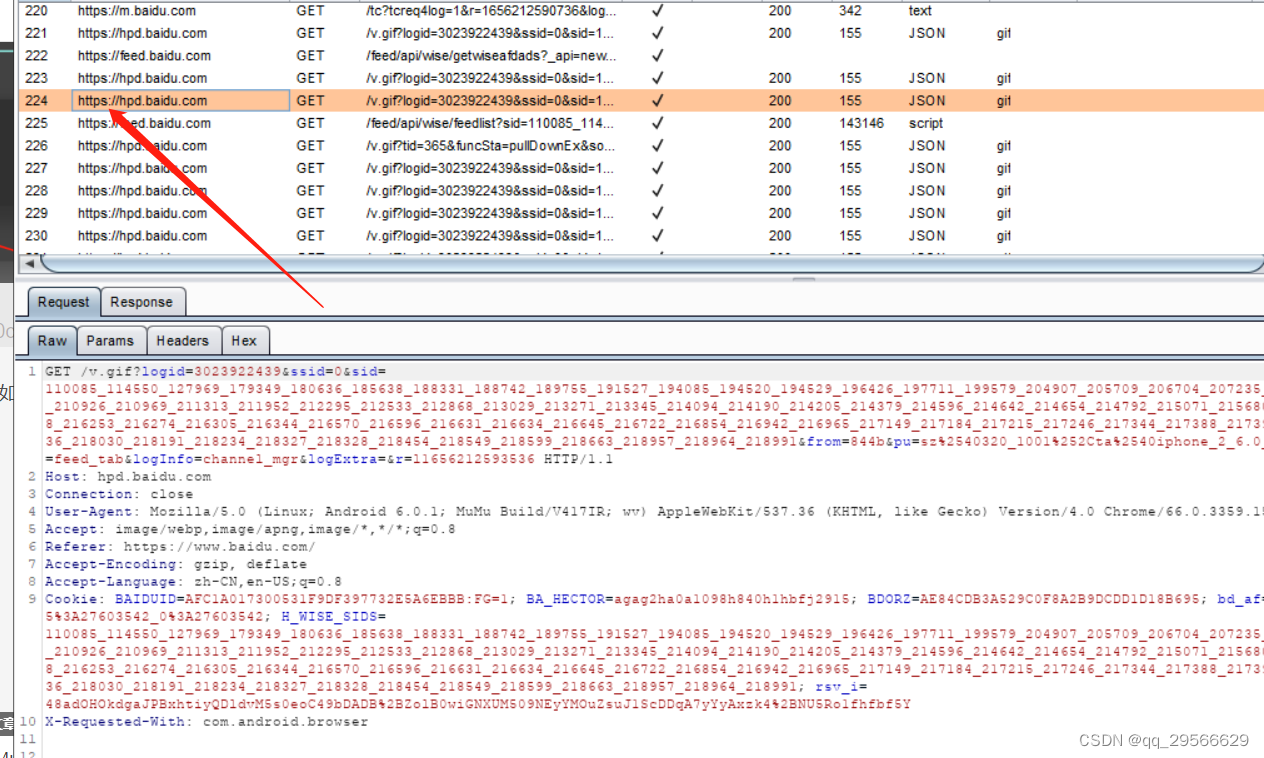Select the params checkmark in row 220

point(657,11)
